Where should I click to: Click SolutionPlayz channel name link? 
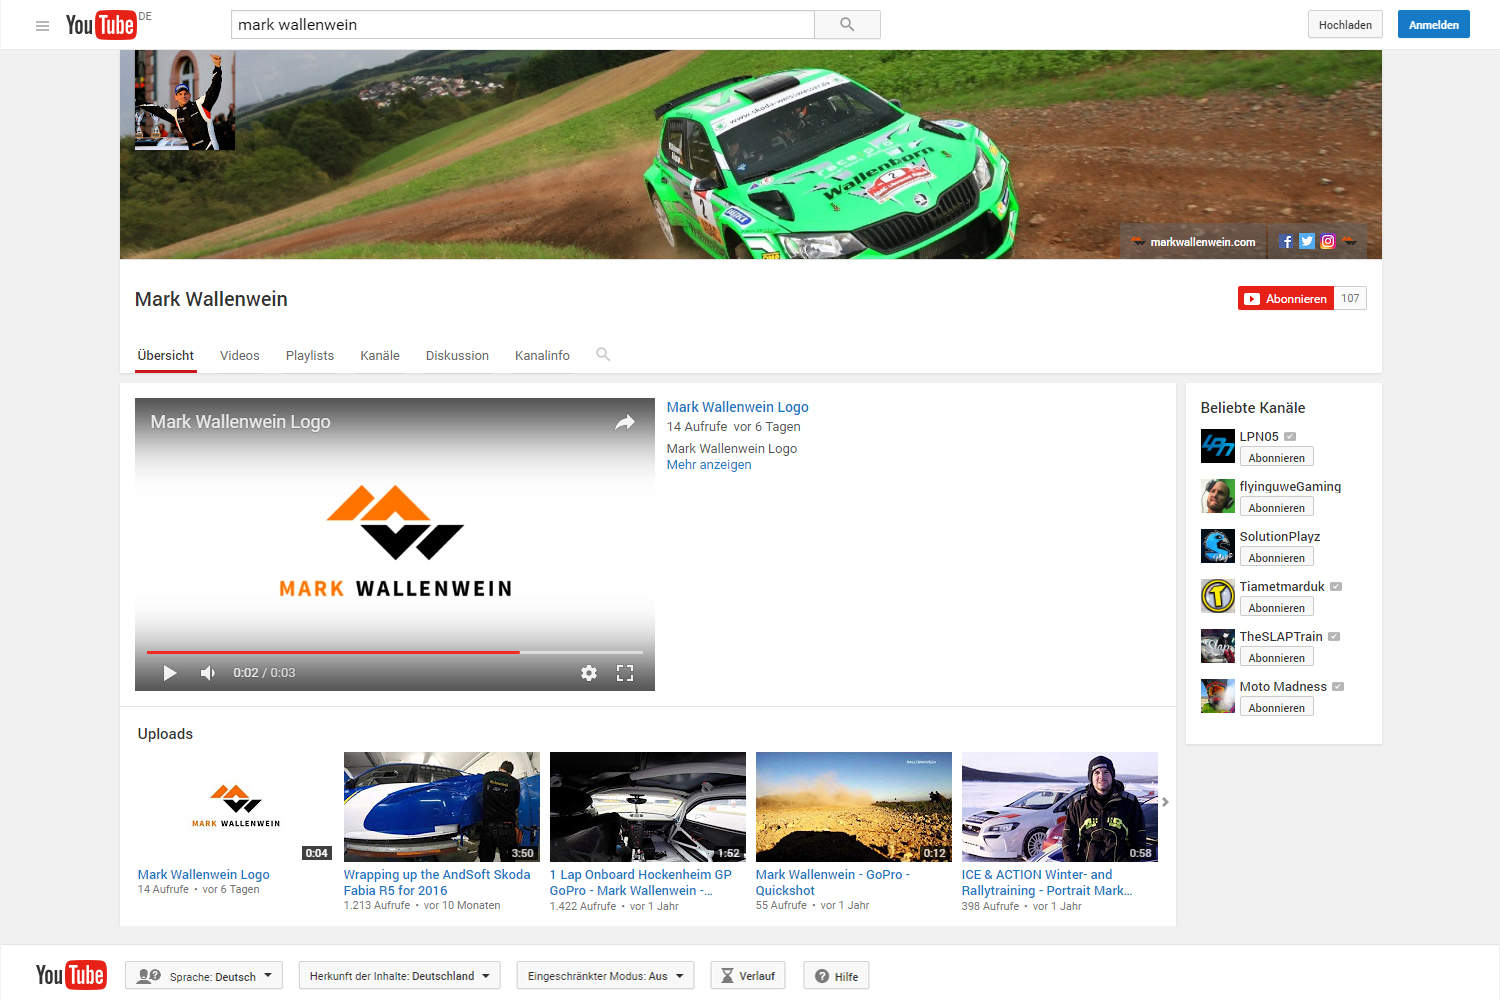(1280, 537)
